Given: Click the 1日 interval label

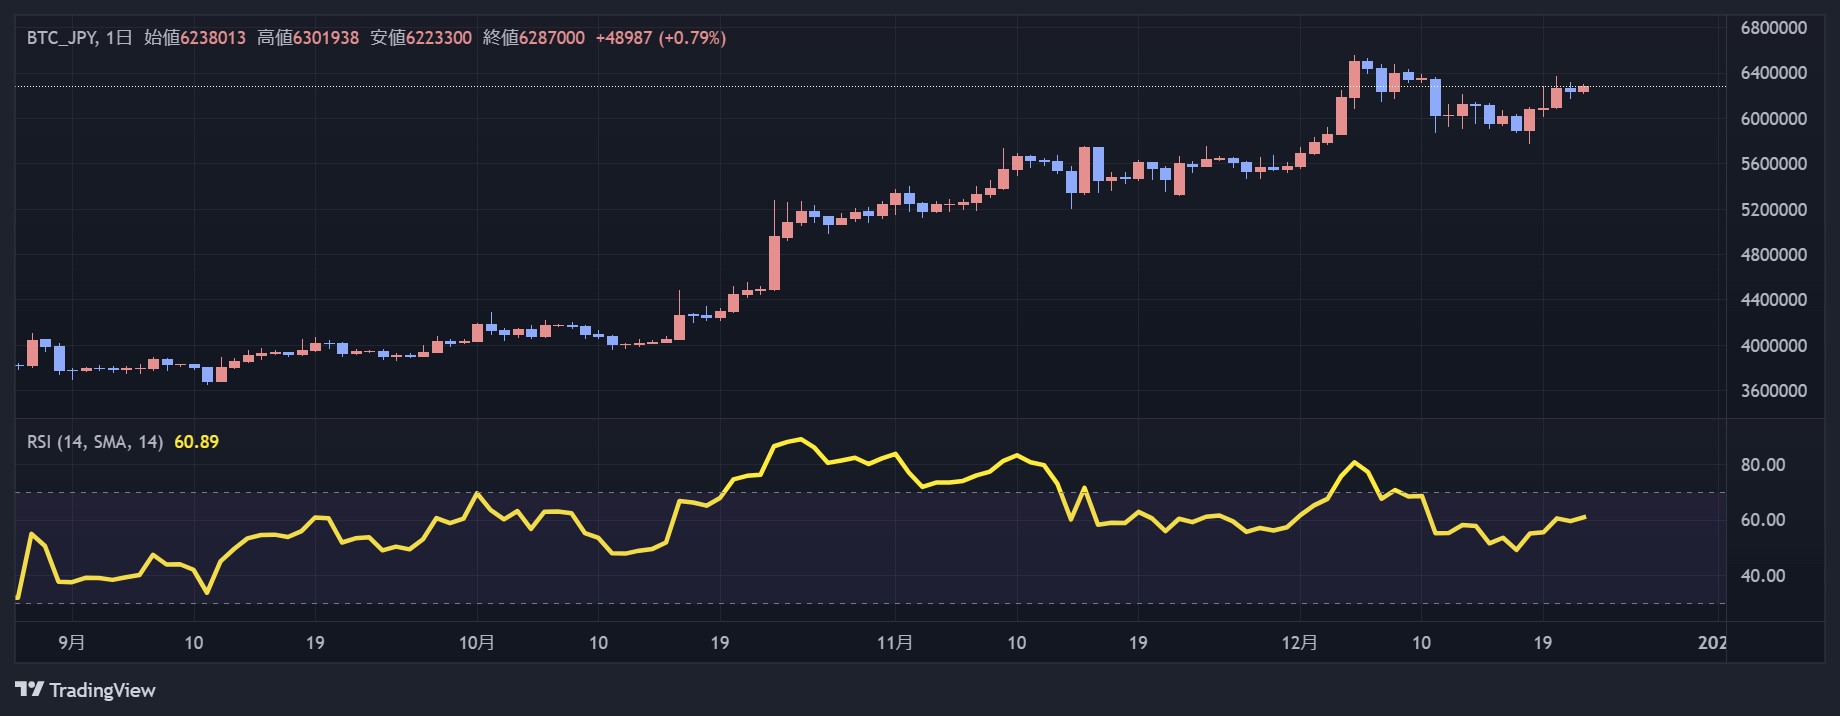Looking at the screenshot, I should click(x=119, y=38).
